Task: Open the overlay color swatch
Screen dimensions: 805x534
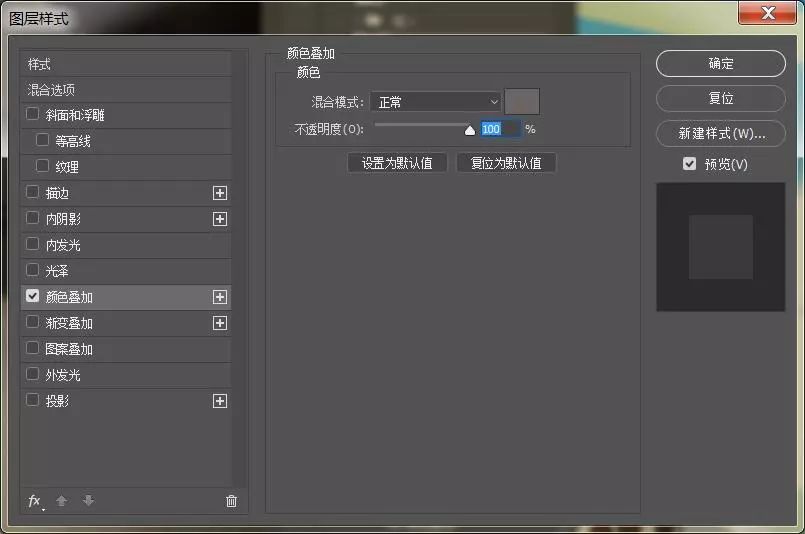Action: pos(522,102)
